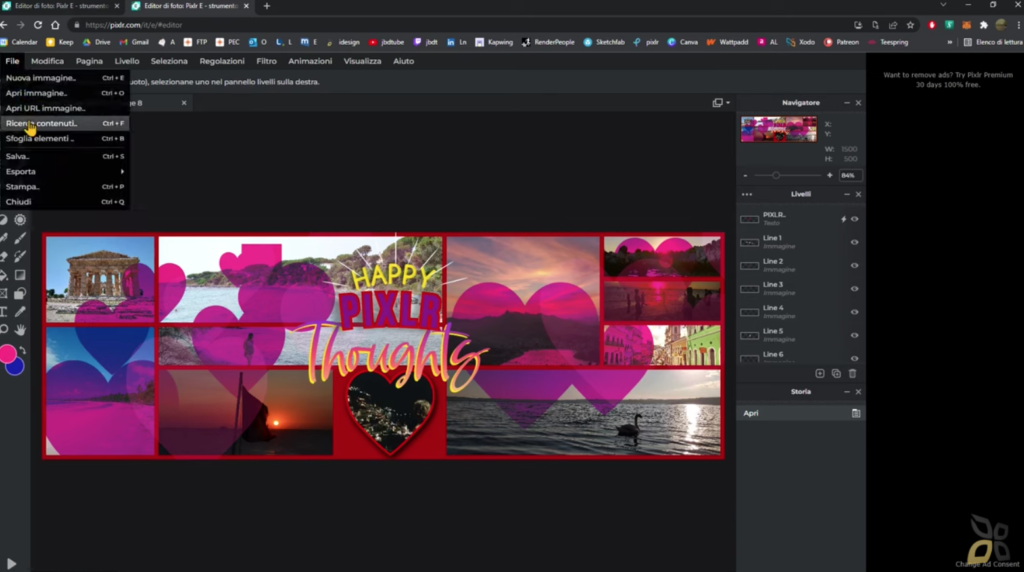
Task: Hide the Line 4 layer
Action: [854, 312]
